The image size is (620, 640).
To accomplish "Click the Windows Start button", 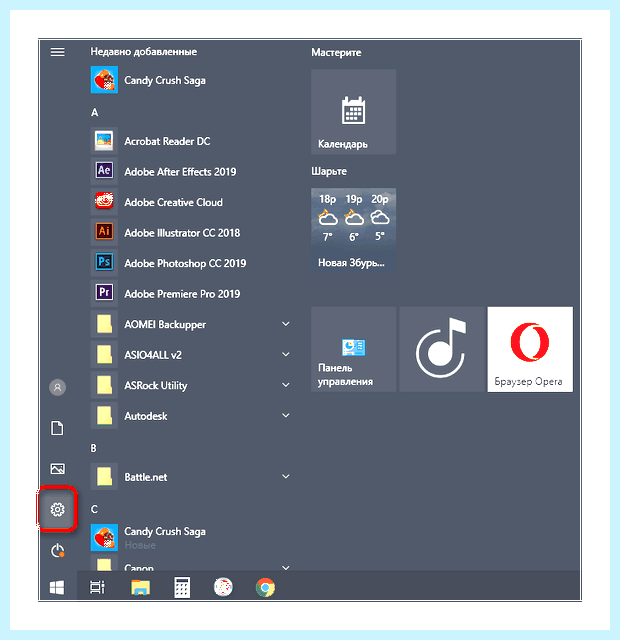I will tap(57, 588).
